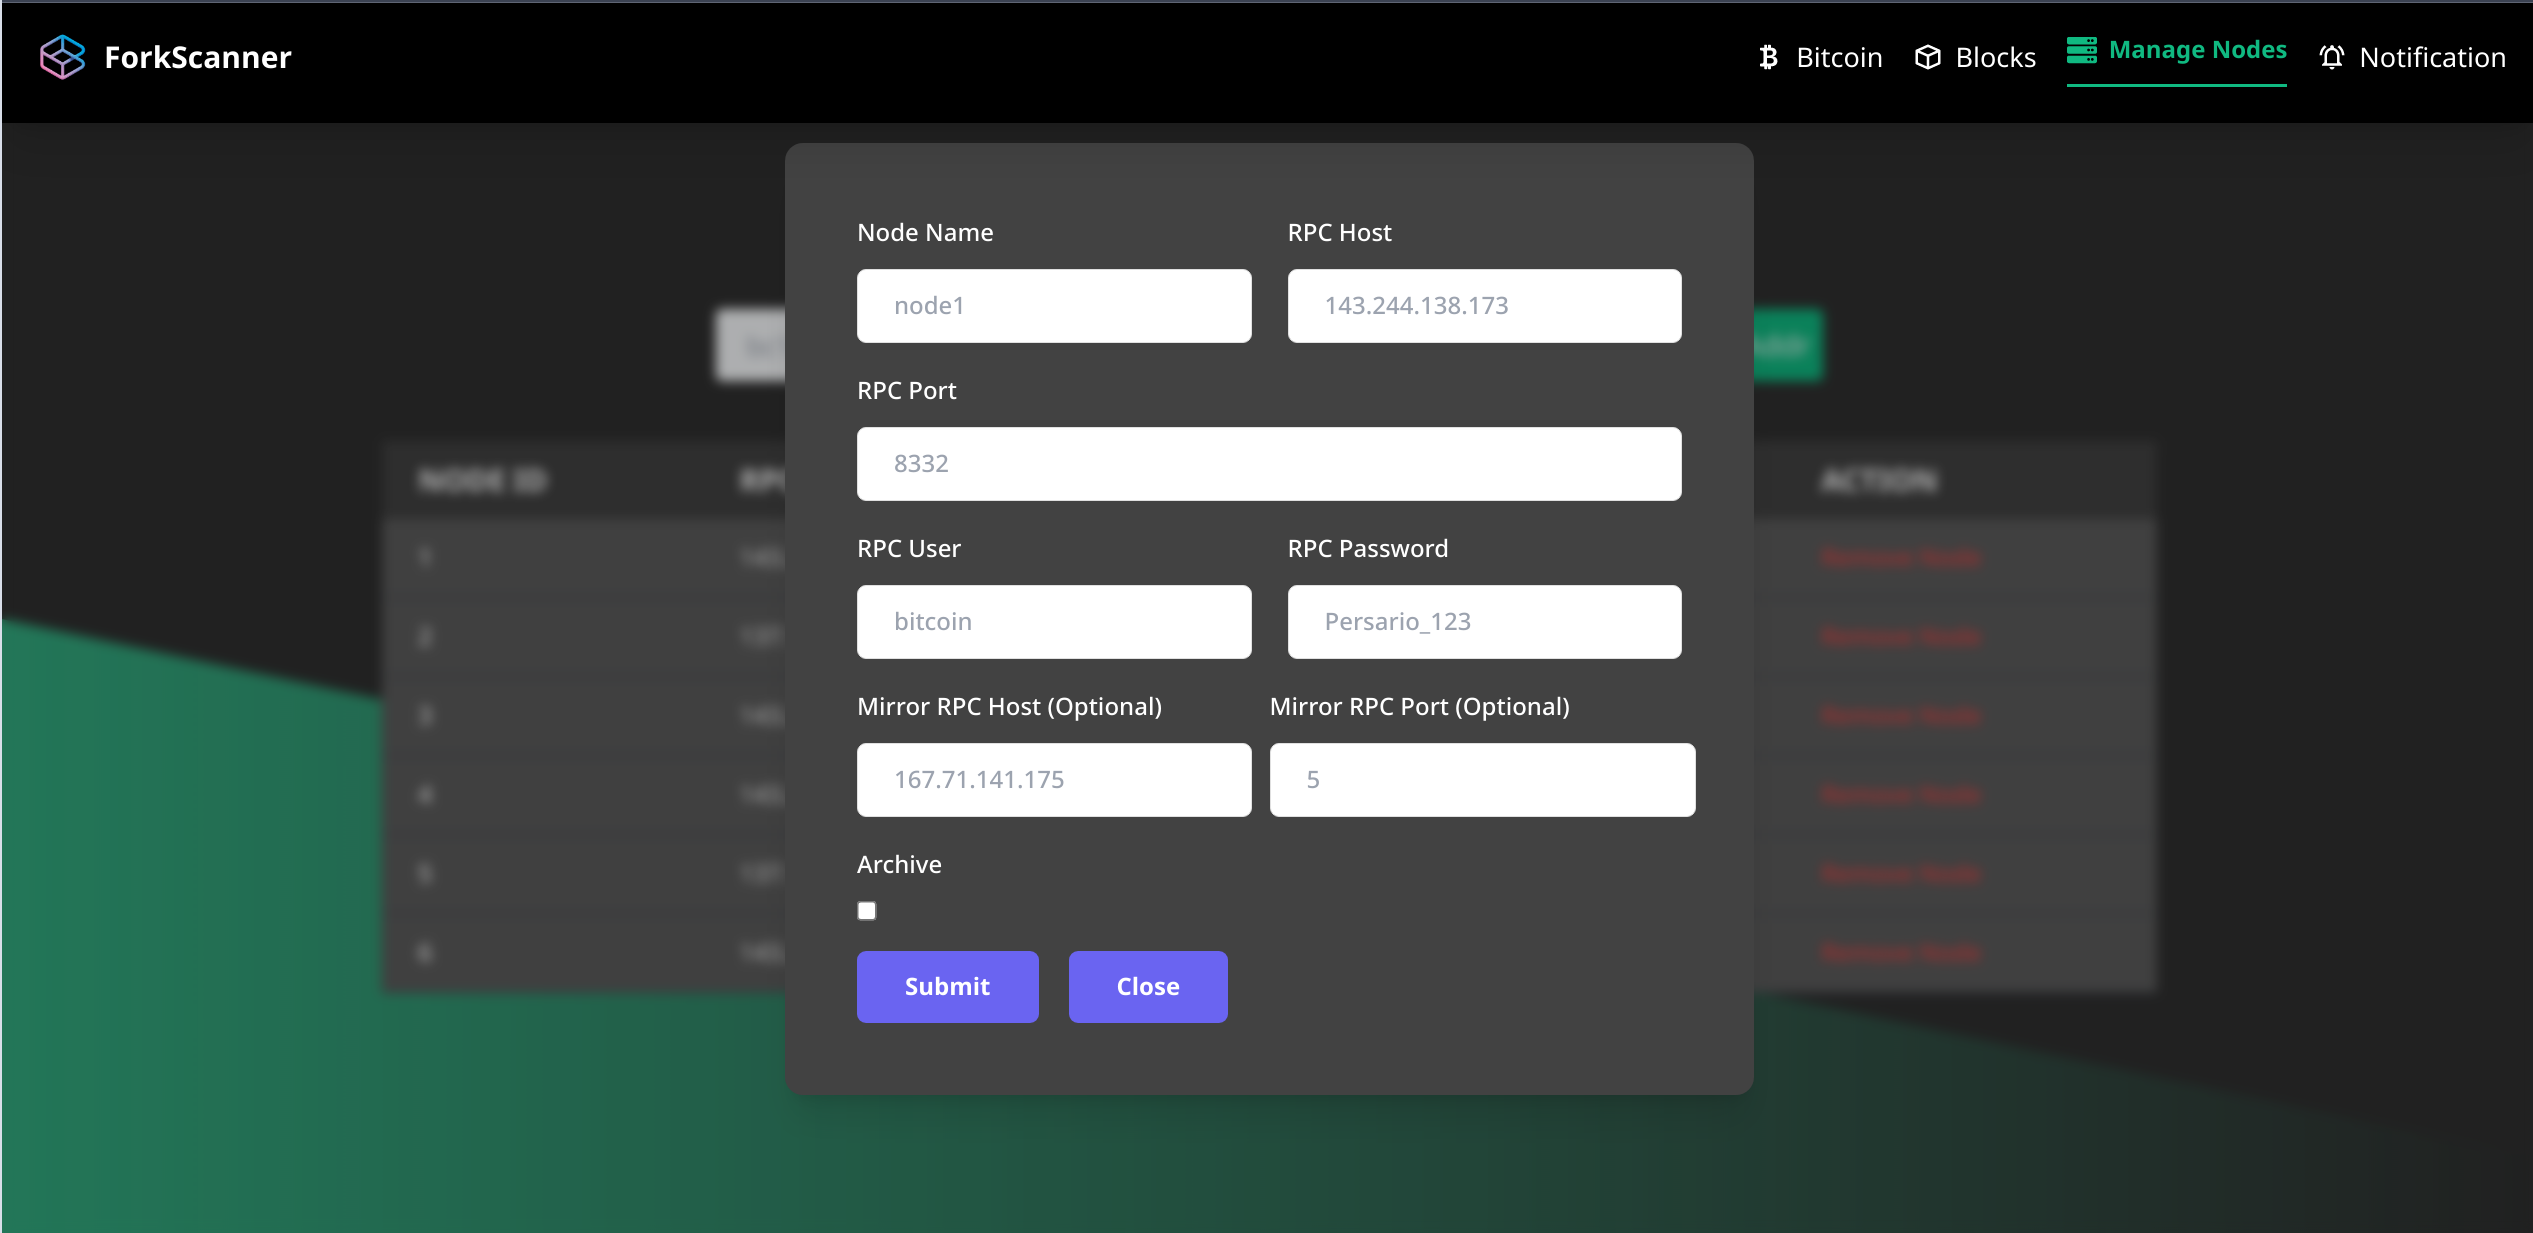Focus the Mirror RPC Port field
Screen dimensions: 2533x1233
click(1481, 780)
